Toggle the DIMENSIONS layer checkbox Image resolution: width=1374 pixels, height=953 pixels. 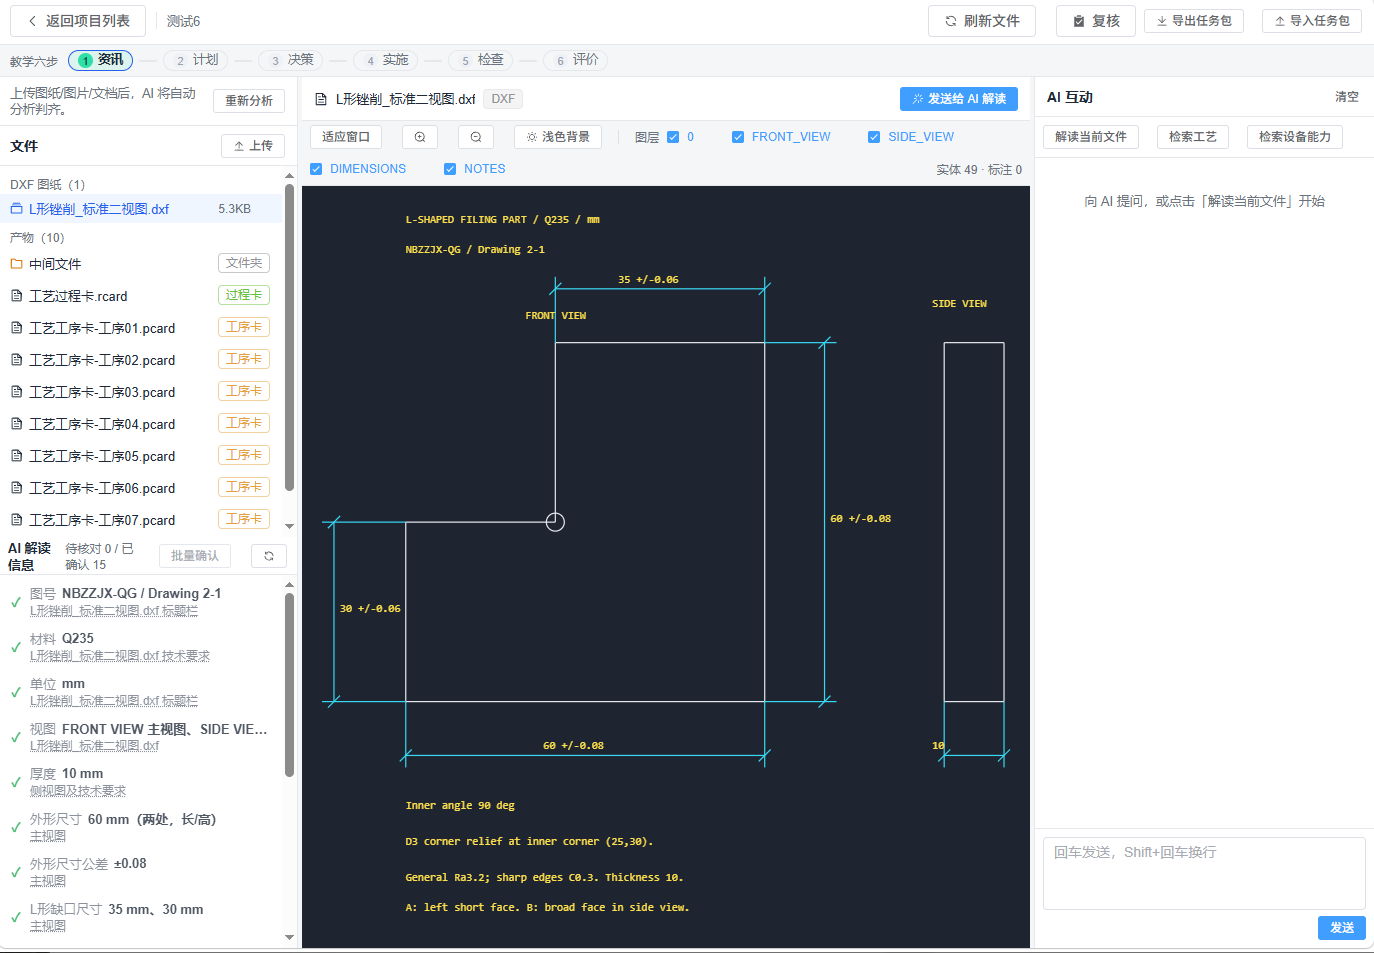316,169
